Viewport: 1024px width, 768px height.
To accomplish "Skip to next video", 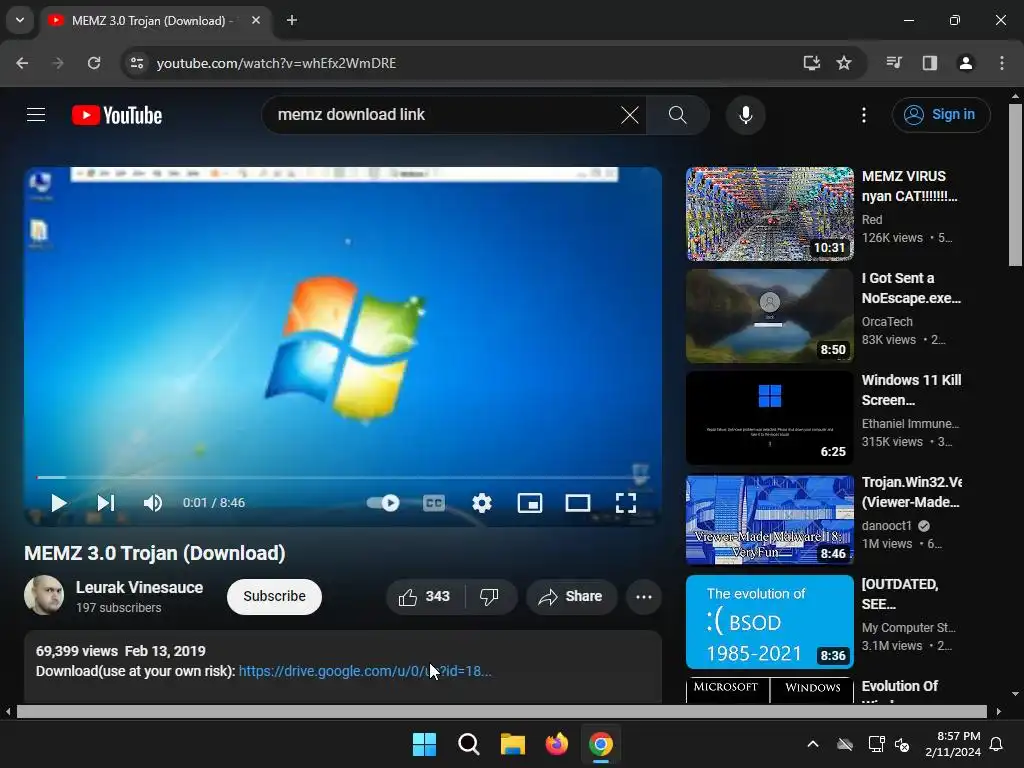I will point(106,503).
